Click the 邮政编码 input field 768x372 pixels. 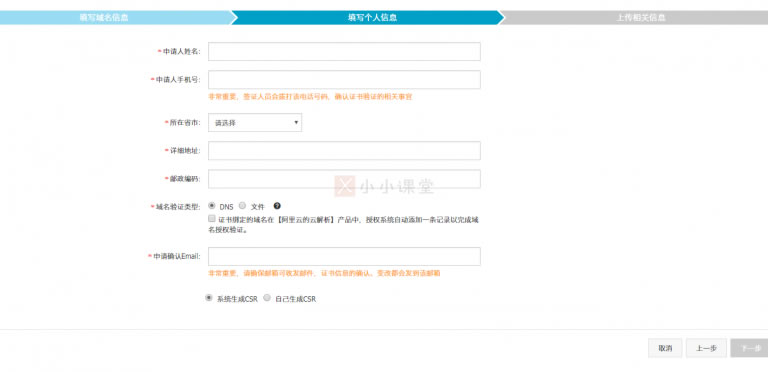(344, 179)
